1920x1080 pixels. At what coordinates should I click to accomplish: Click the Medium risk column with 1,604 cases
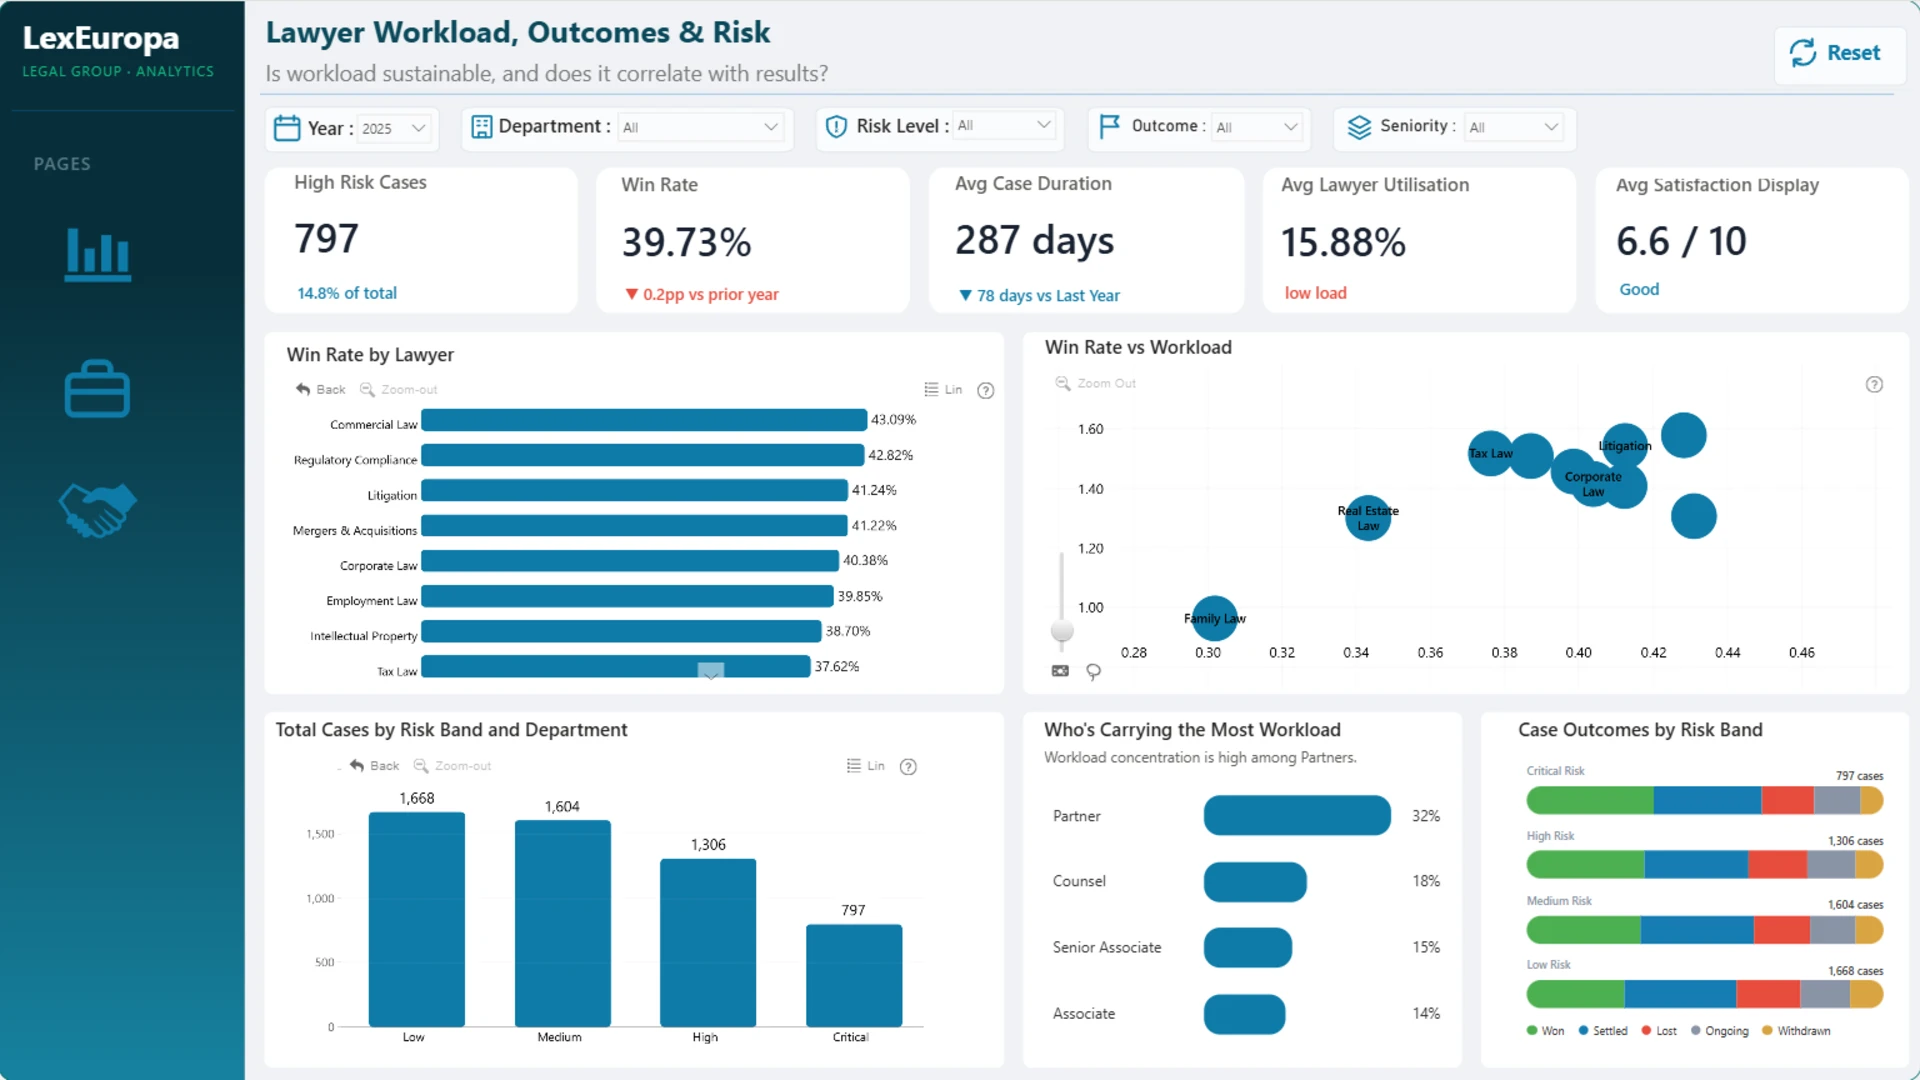click(x=563, y=924)
